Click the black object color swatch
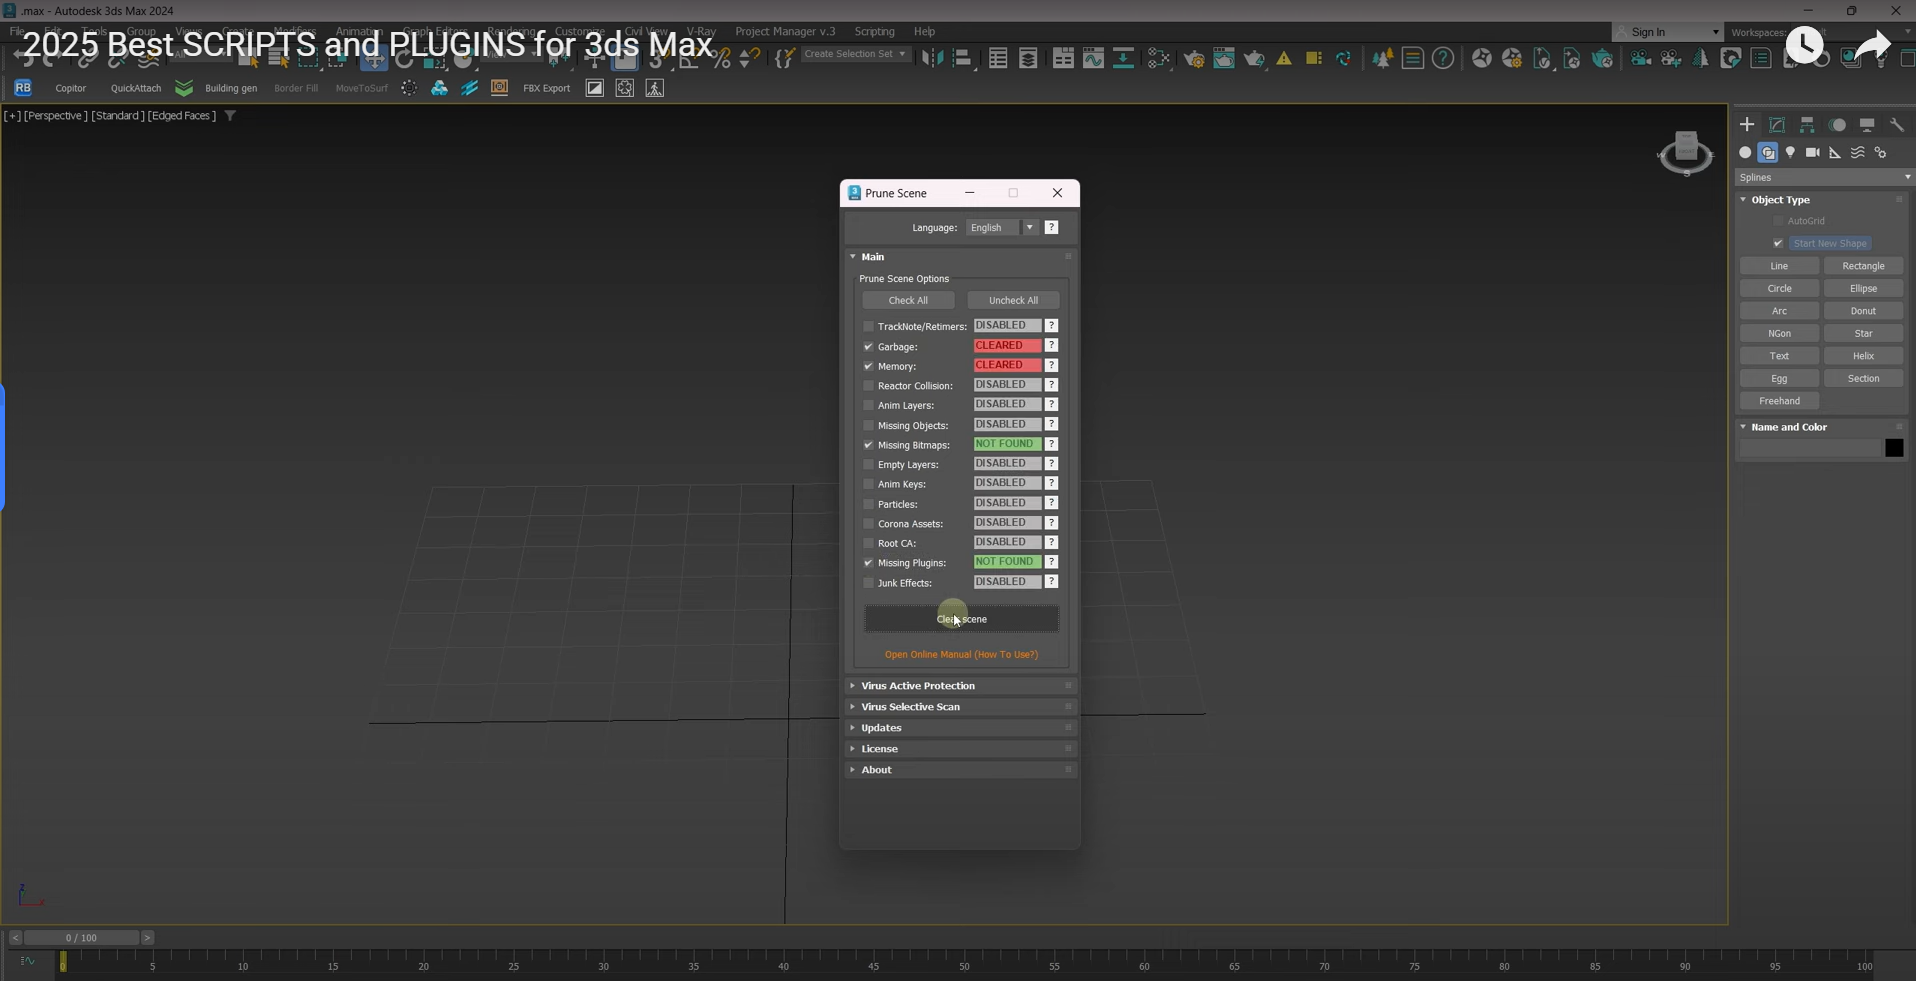This screenshot has width=1916, height=981. pos(1894,448)
